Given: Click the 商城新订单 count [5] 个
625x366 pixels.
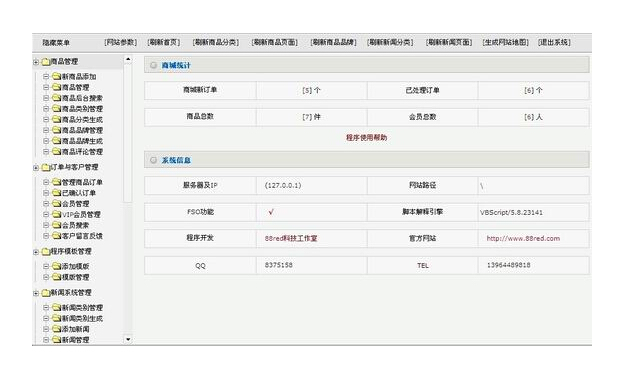Looking at the screenshot, I should [311, 91].
